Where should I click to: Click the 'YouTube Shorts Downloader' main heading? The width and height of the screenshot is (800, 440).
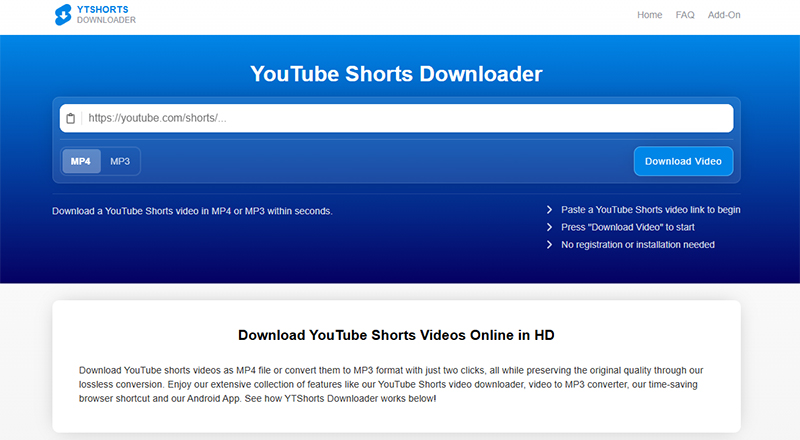tap(396, 74)
